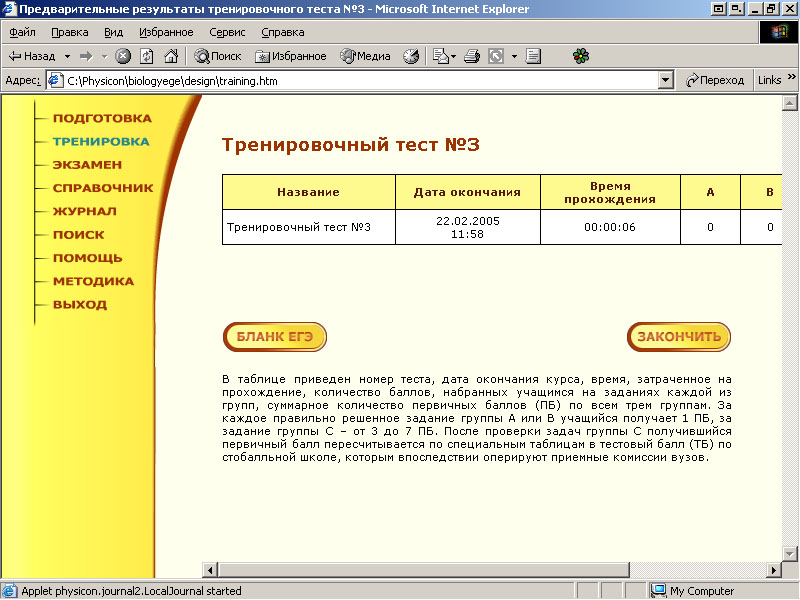
Task: Click the Название column header
Action: (x=309, y=192)
